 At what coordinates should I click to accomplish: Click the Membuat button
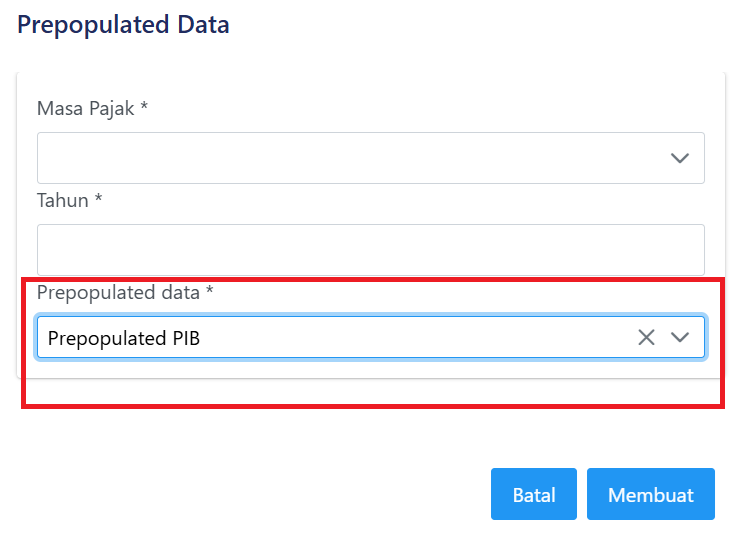[x=650, y=495]
